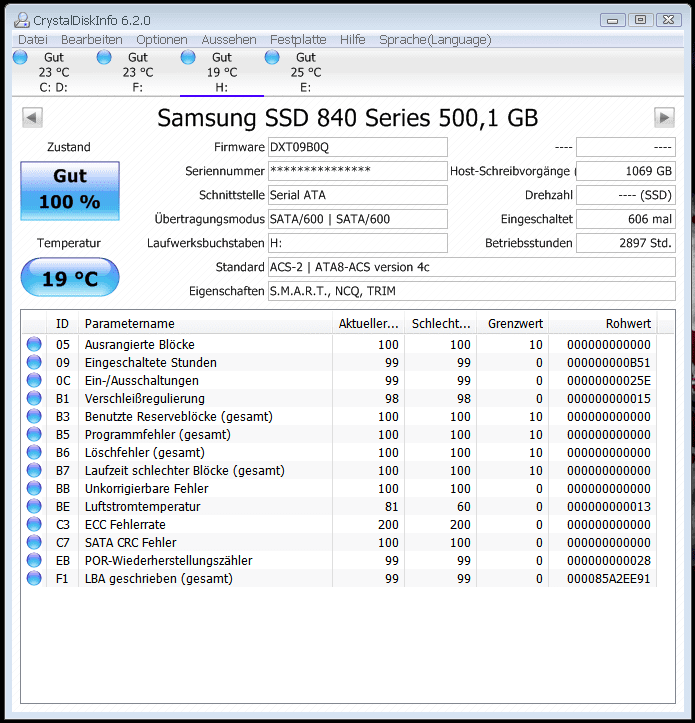695x723 pixels.
Task: Click status icon for Benutzte Reserveblöcke
Action: pyautogui.click(x=34, y=416)
